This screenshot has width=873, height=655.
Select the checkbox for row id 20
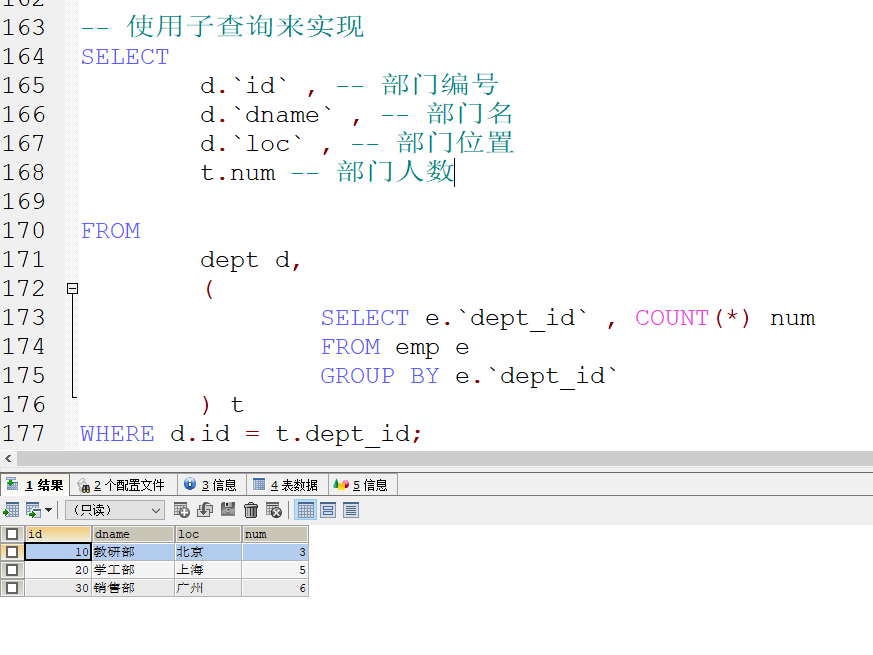coord(12,569)
